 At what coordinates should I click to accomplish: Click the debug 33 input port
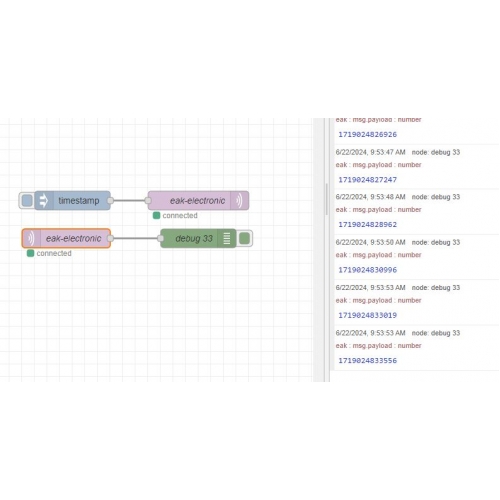pos(161,238)
